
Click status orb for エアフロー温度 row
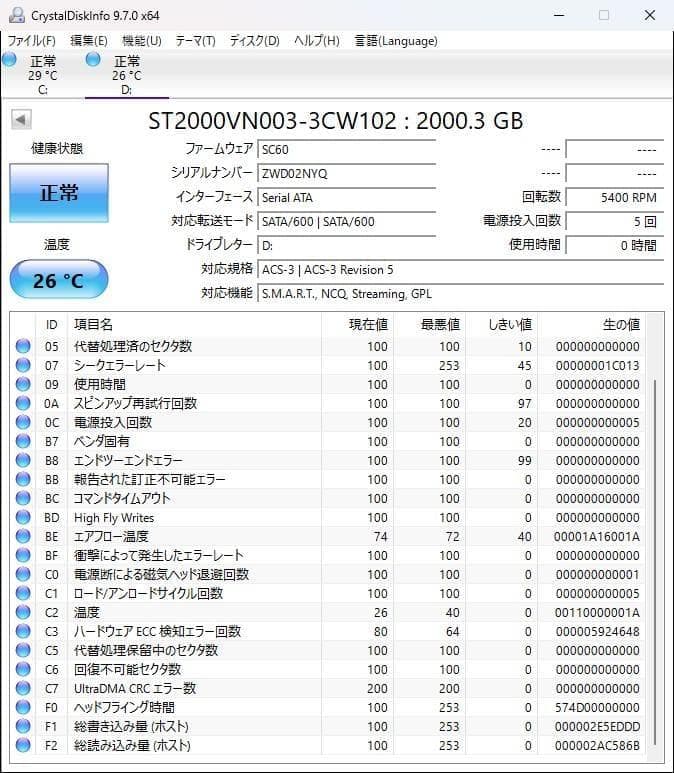[23, 536]
